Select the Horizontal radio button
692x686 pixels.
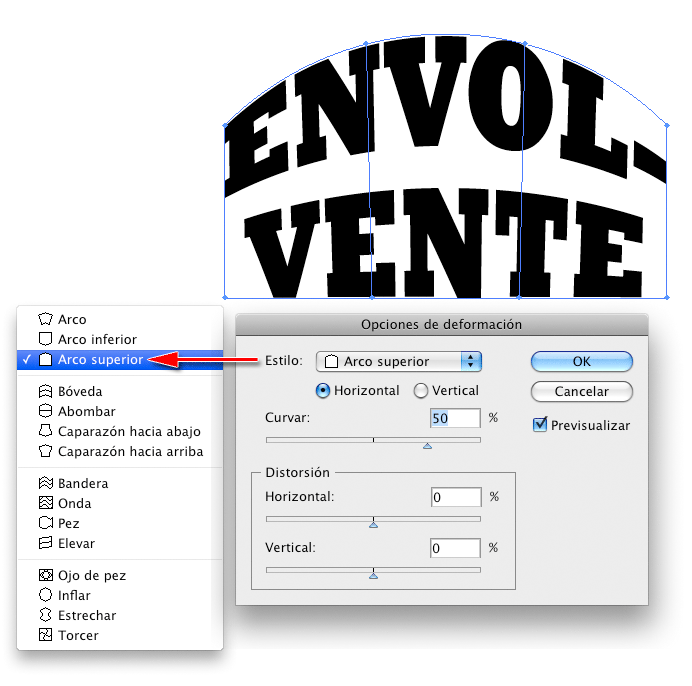323,391
